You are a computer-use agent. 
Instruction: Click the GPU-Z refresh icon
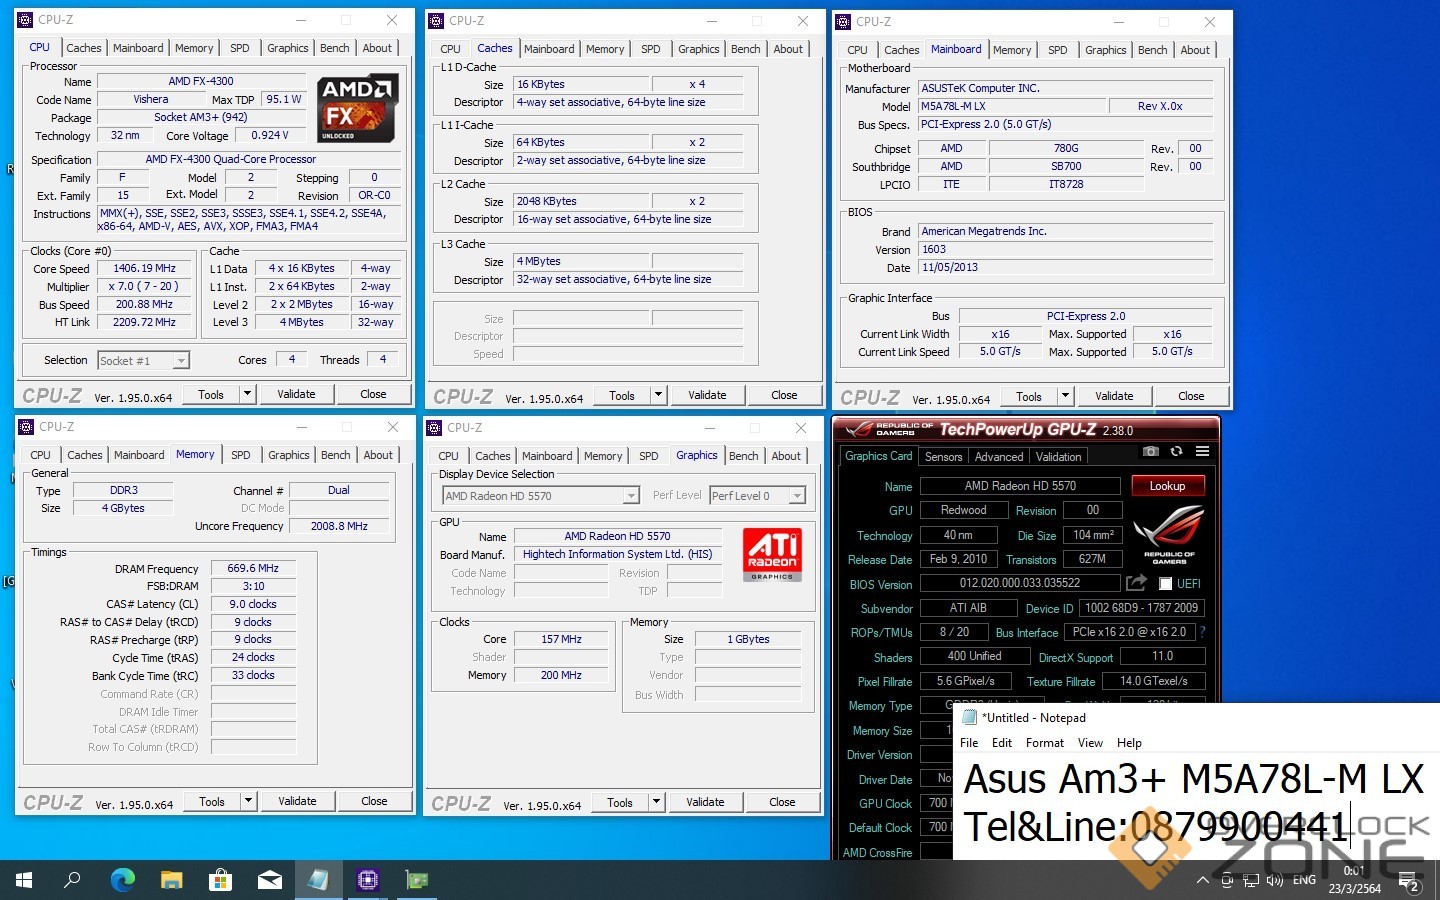tap(1177, 452)
